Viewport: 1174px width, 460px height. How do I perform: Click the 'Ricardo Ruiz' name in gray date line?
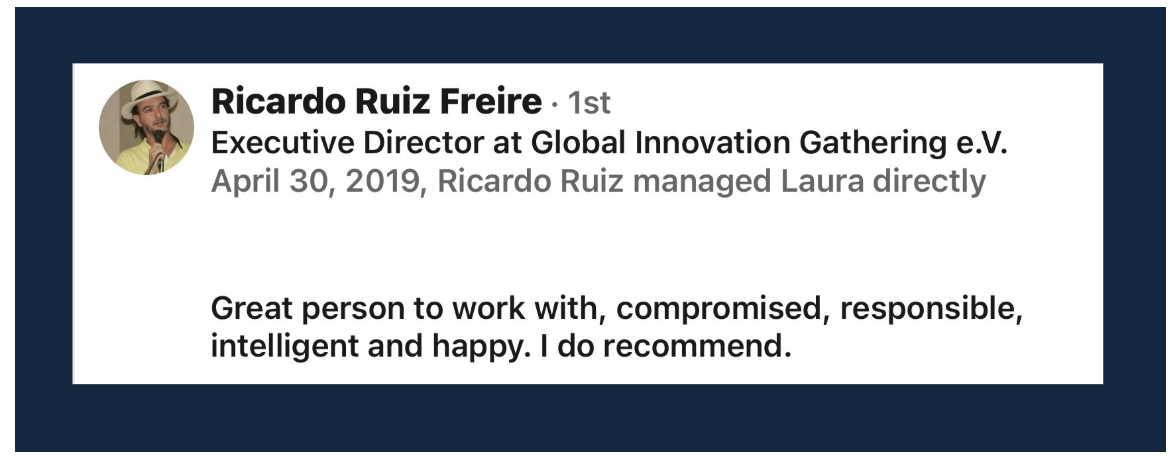pyautogui.click(x=530, y=181)
